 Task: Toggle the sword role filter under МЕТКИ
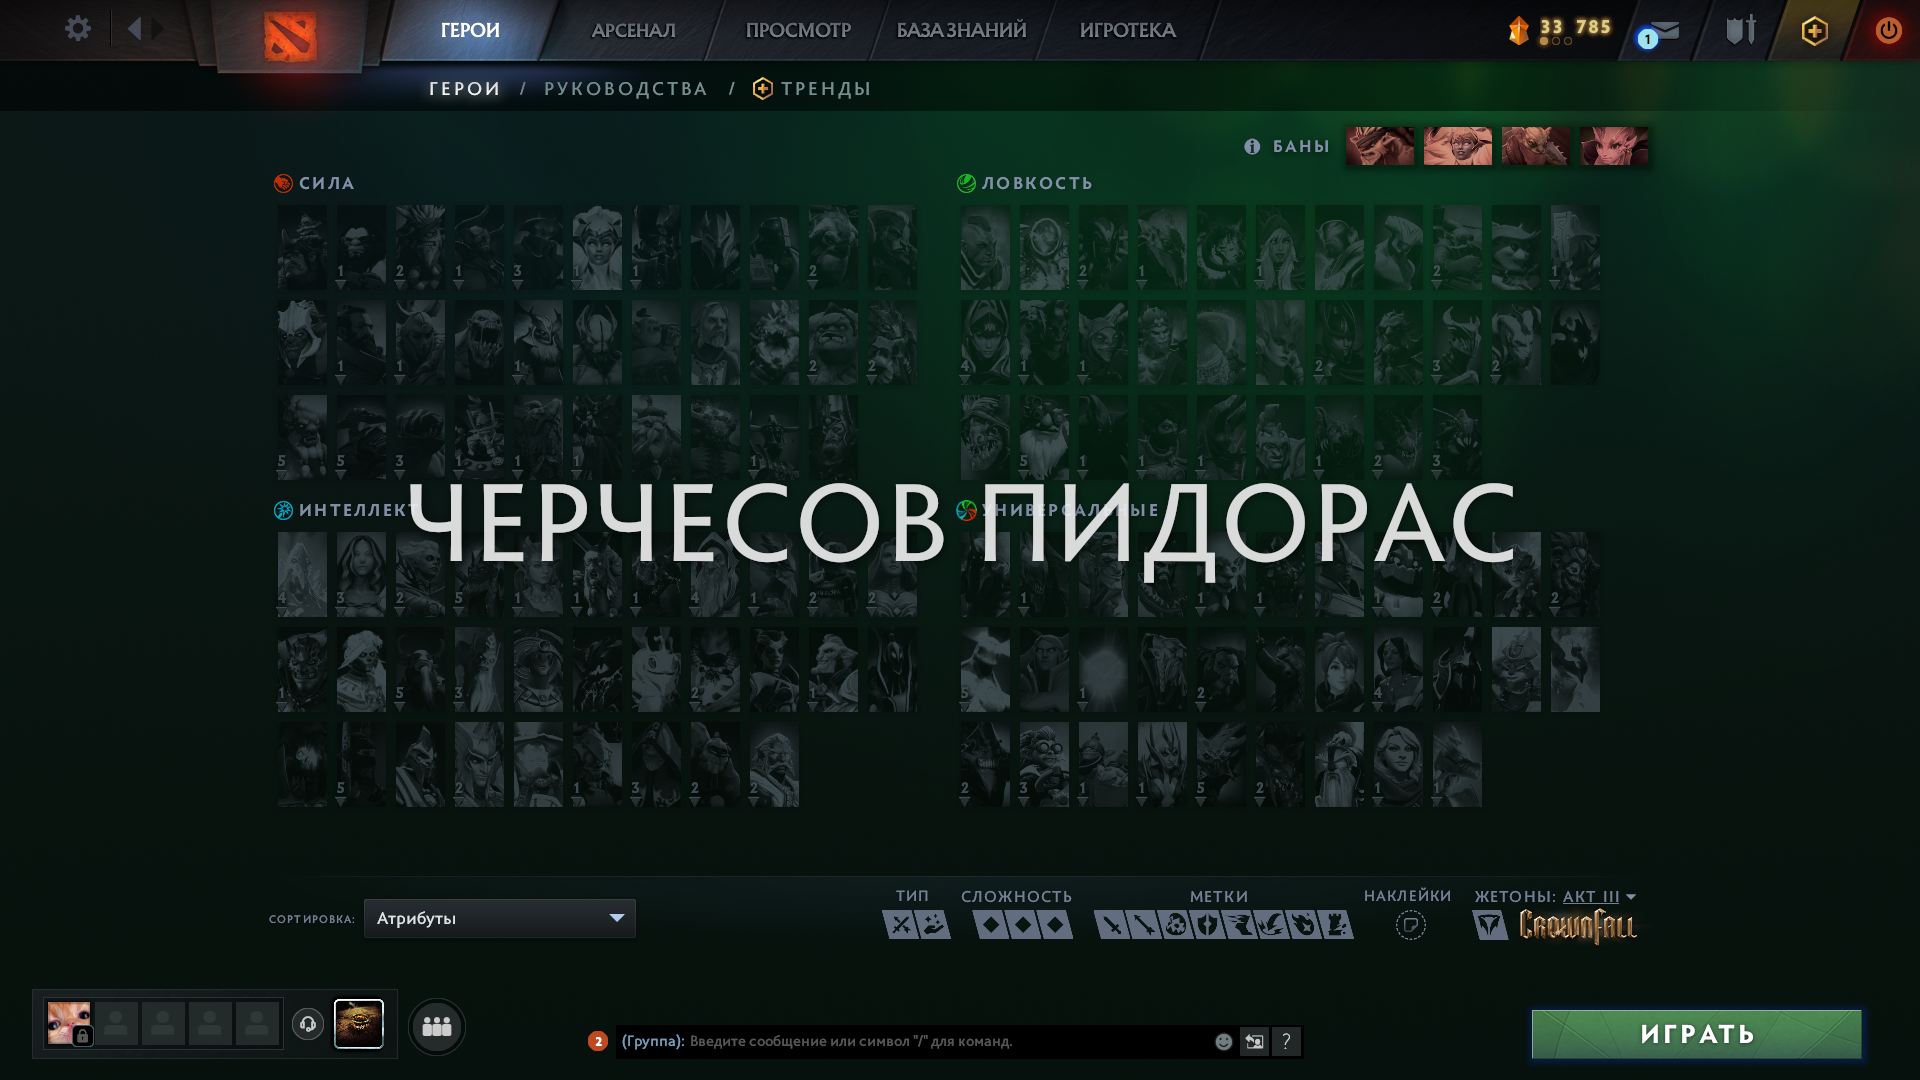tap(1112, 925)
